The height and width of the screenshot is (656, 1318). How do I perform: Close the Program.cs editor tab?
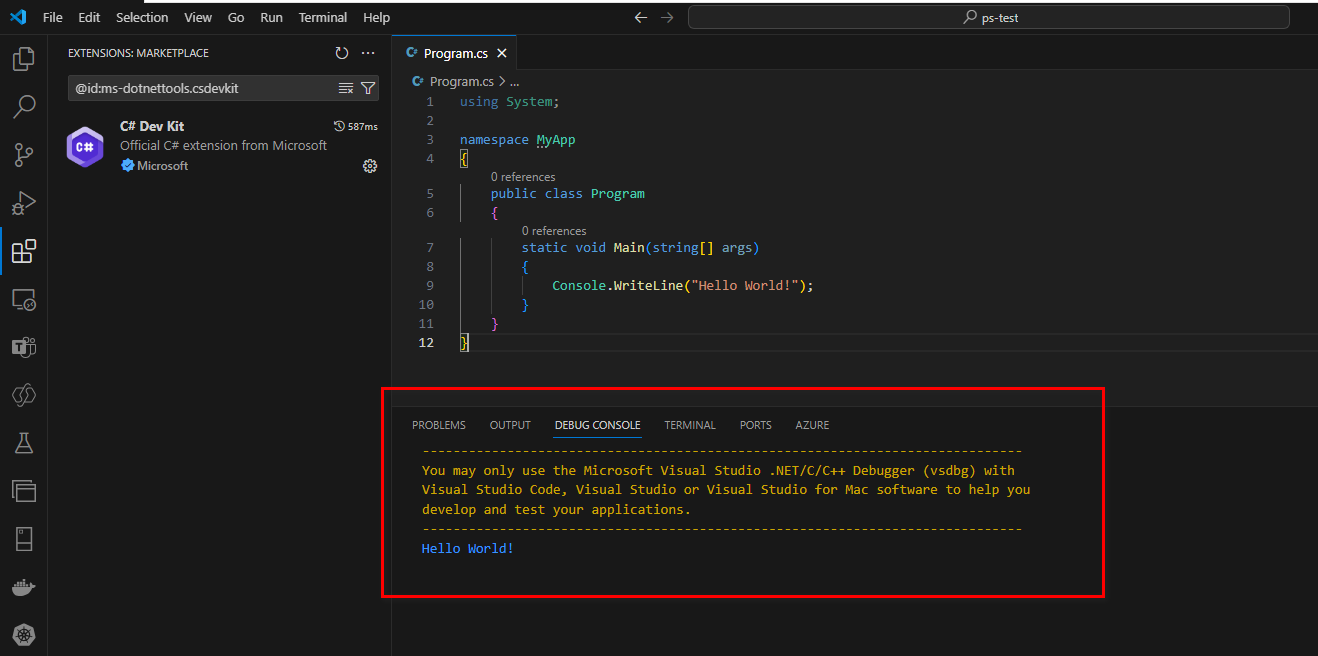click(502, 54)
